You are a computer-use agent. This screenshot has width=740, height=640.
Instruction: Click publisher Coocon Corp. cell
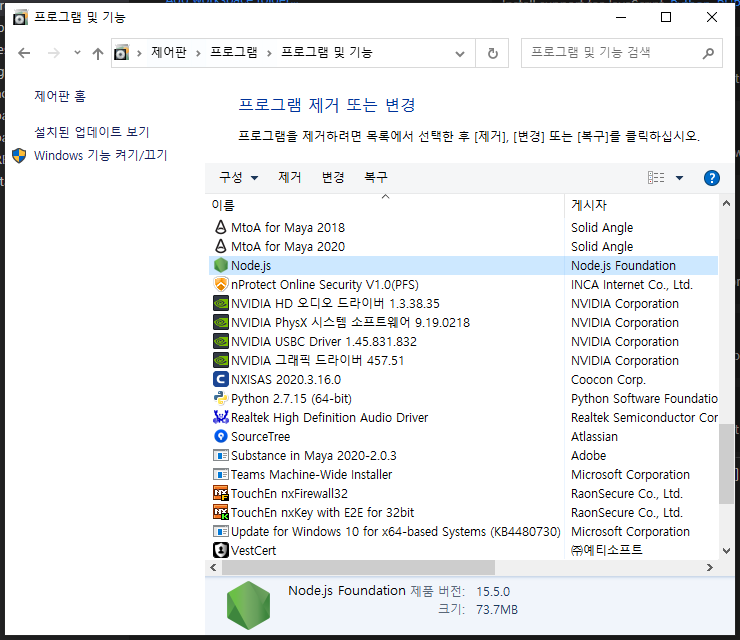[x=608, y=379]
